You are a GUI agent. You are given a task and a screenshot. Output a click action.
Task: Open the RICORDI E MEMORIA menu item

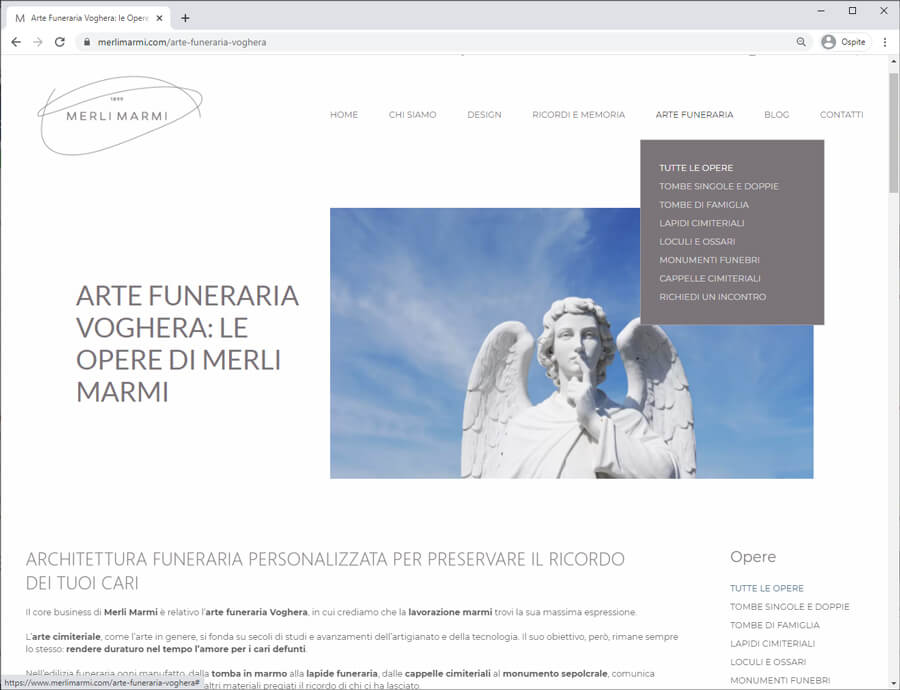[578, 115]
